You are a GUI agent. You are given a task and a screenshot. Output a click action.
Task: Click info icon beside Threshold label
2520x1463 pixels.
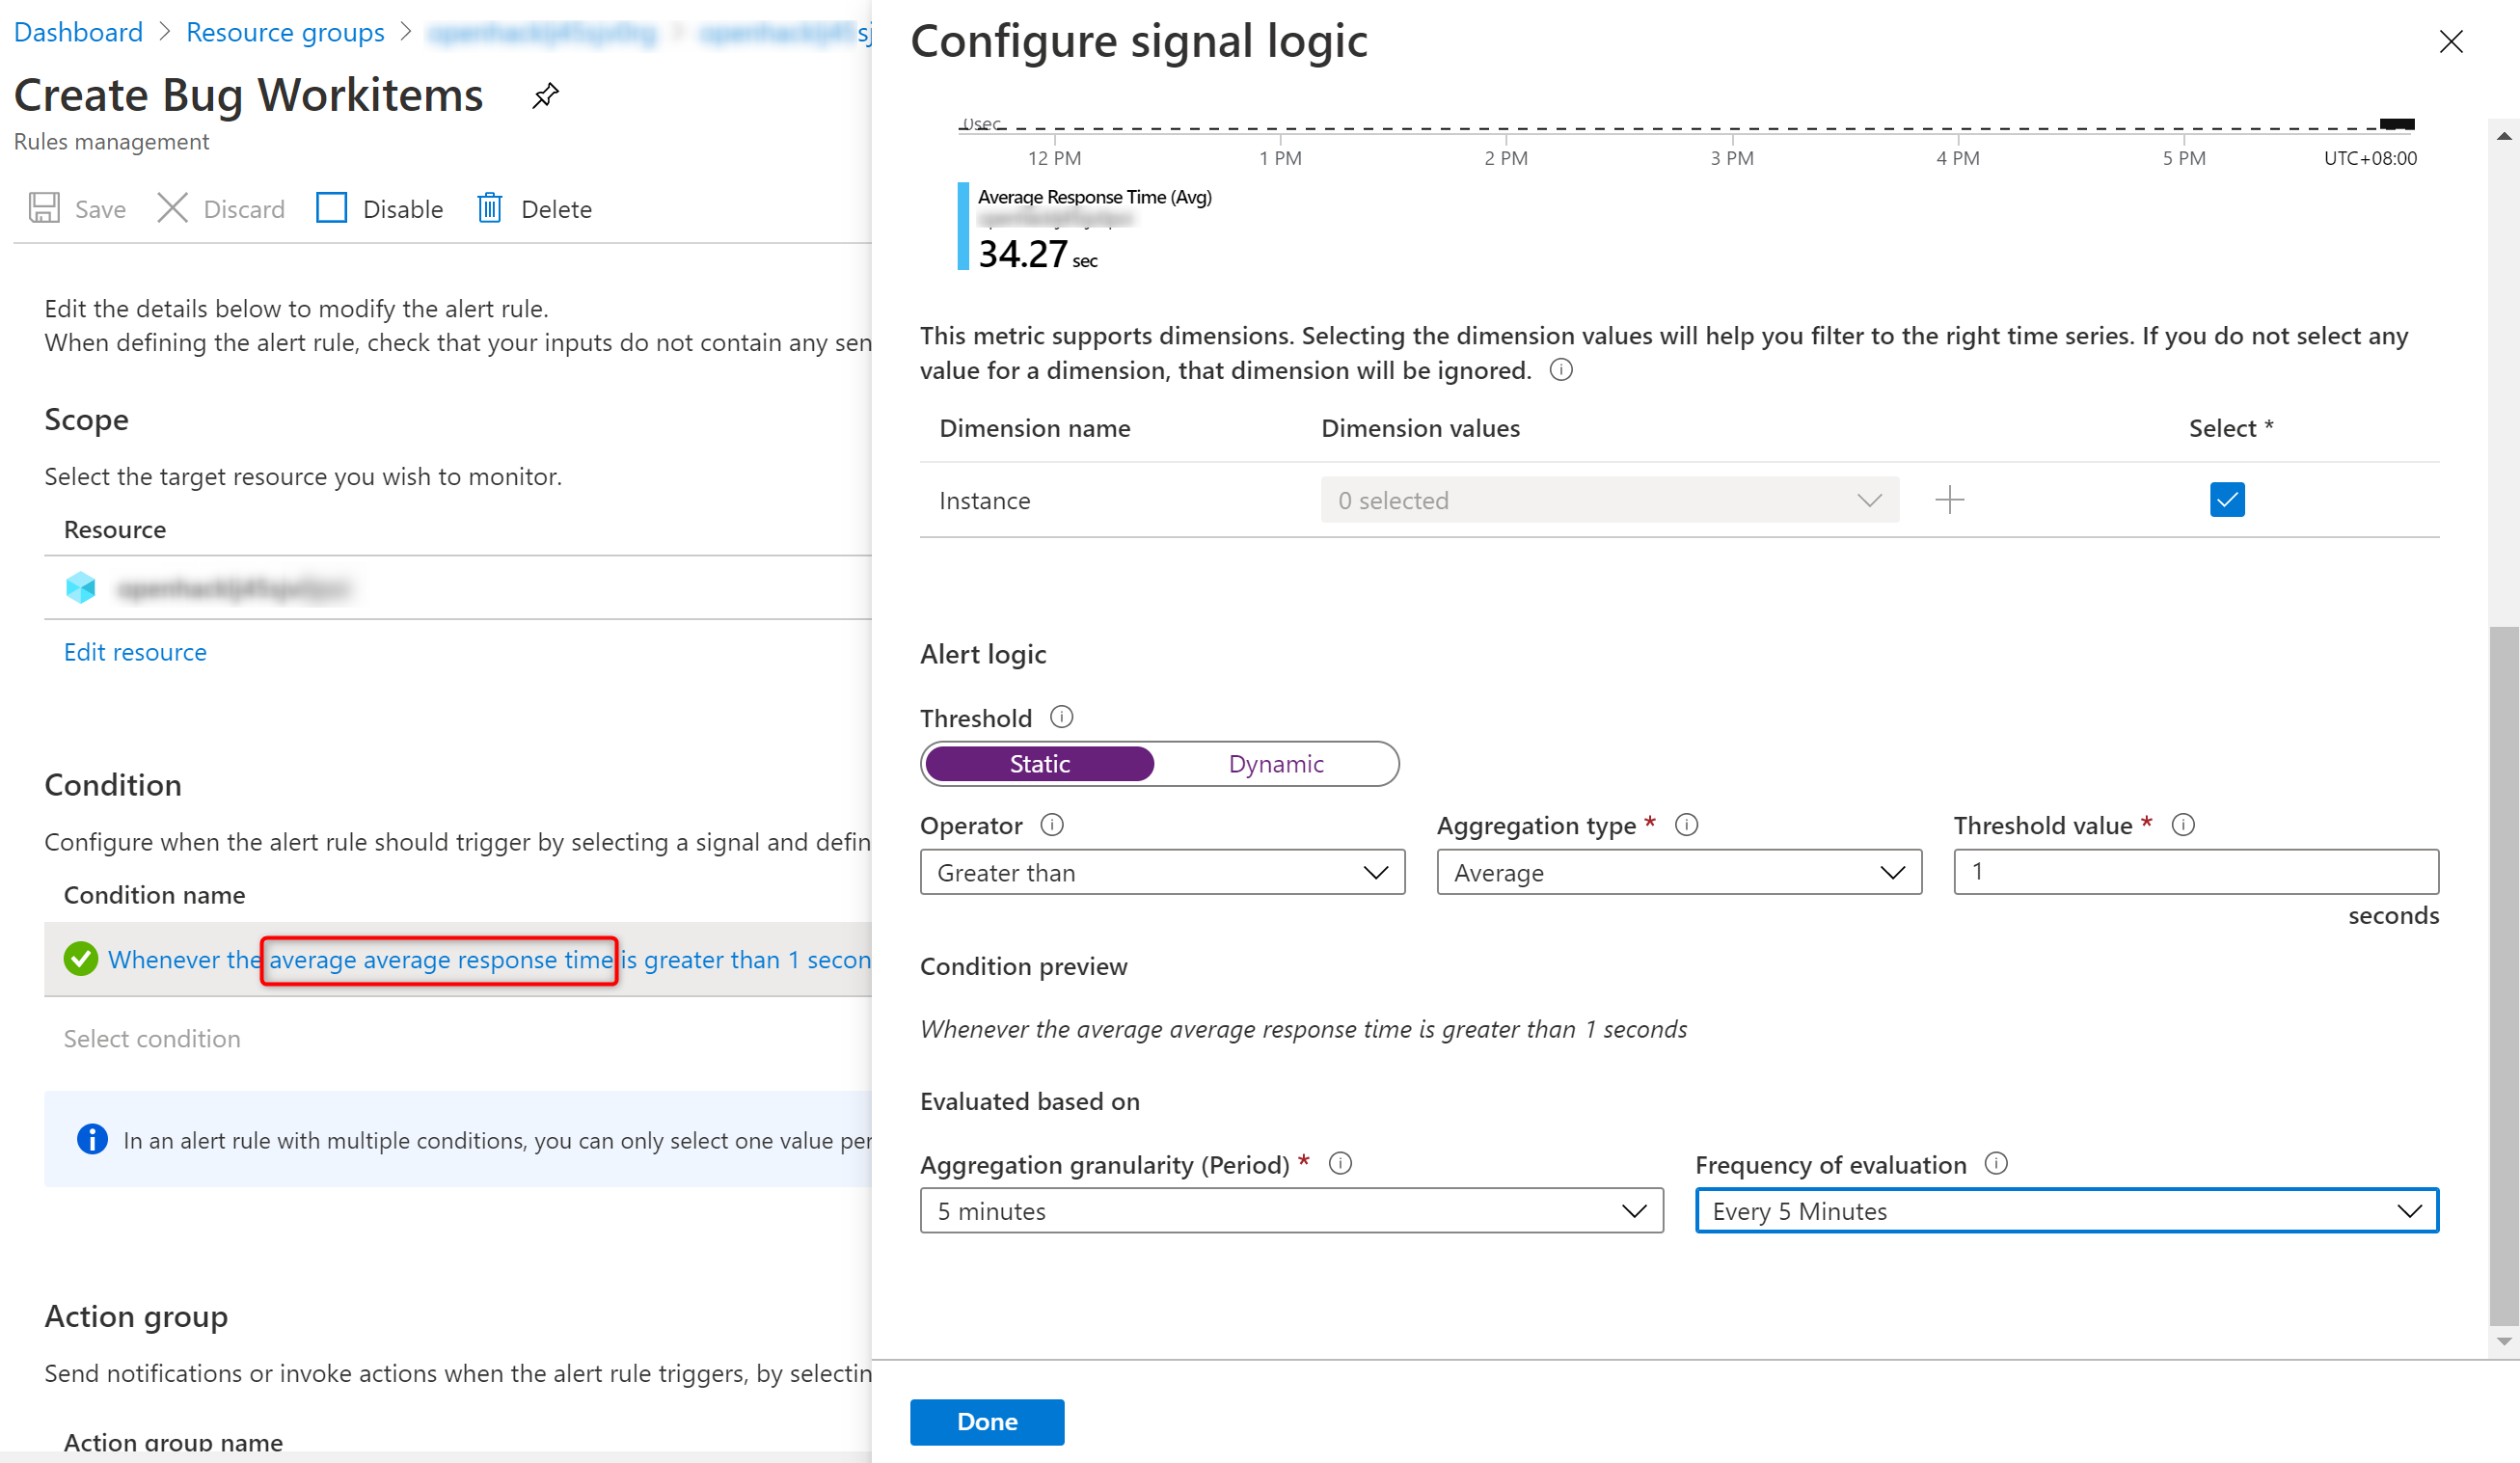(1062, 717)
